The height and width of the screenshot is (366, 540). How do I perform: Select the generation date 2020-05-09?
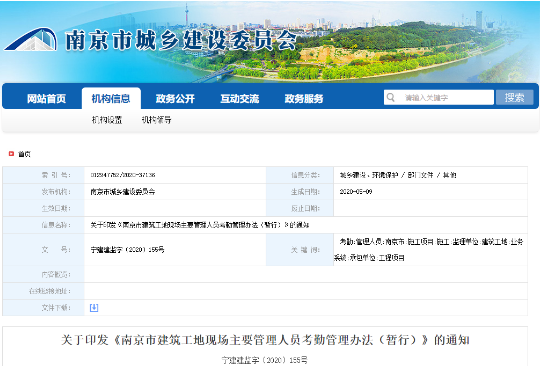[x=356, y=191]
